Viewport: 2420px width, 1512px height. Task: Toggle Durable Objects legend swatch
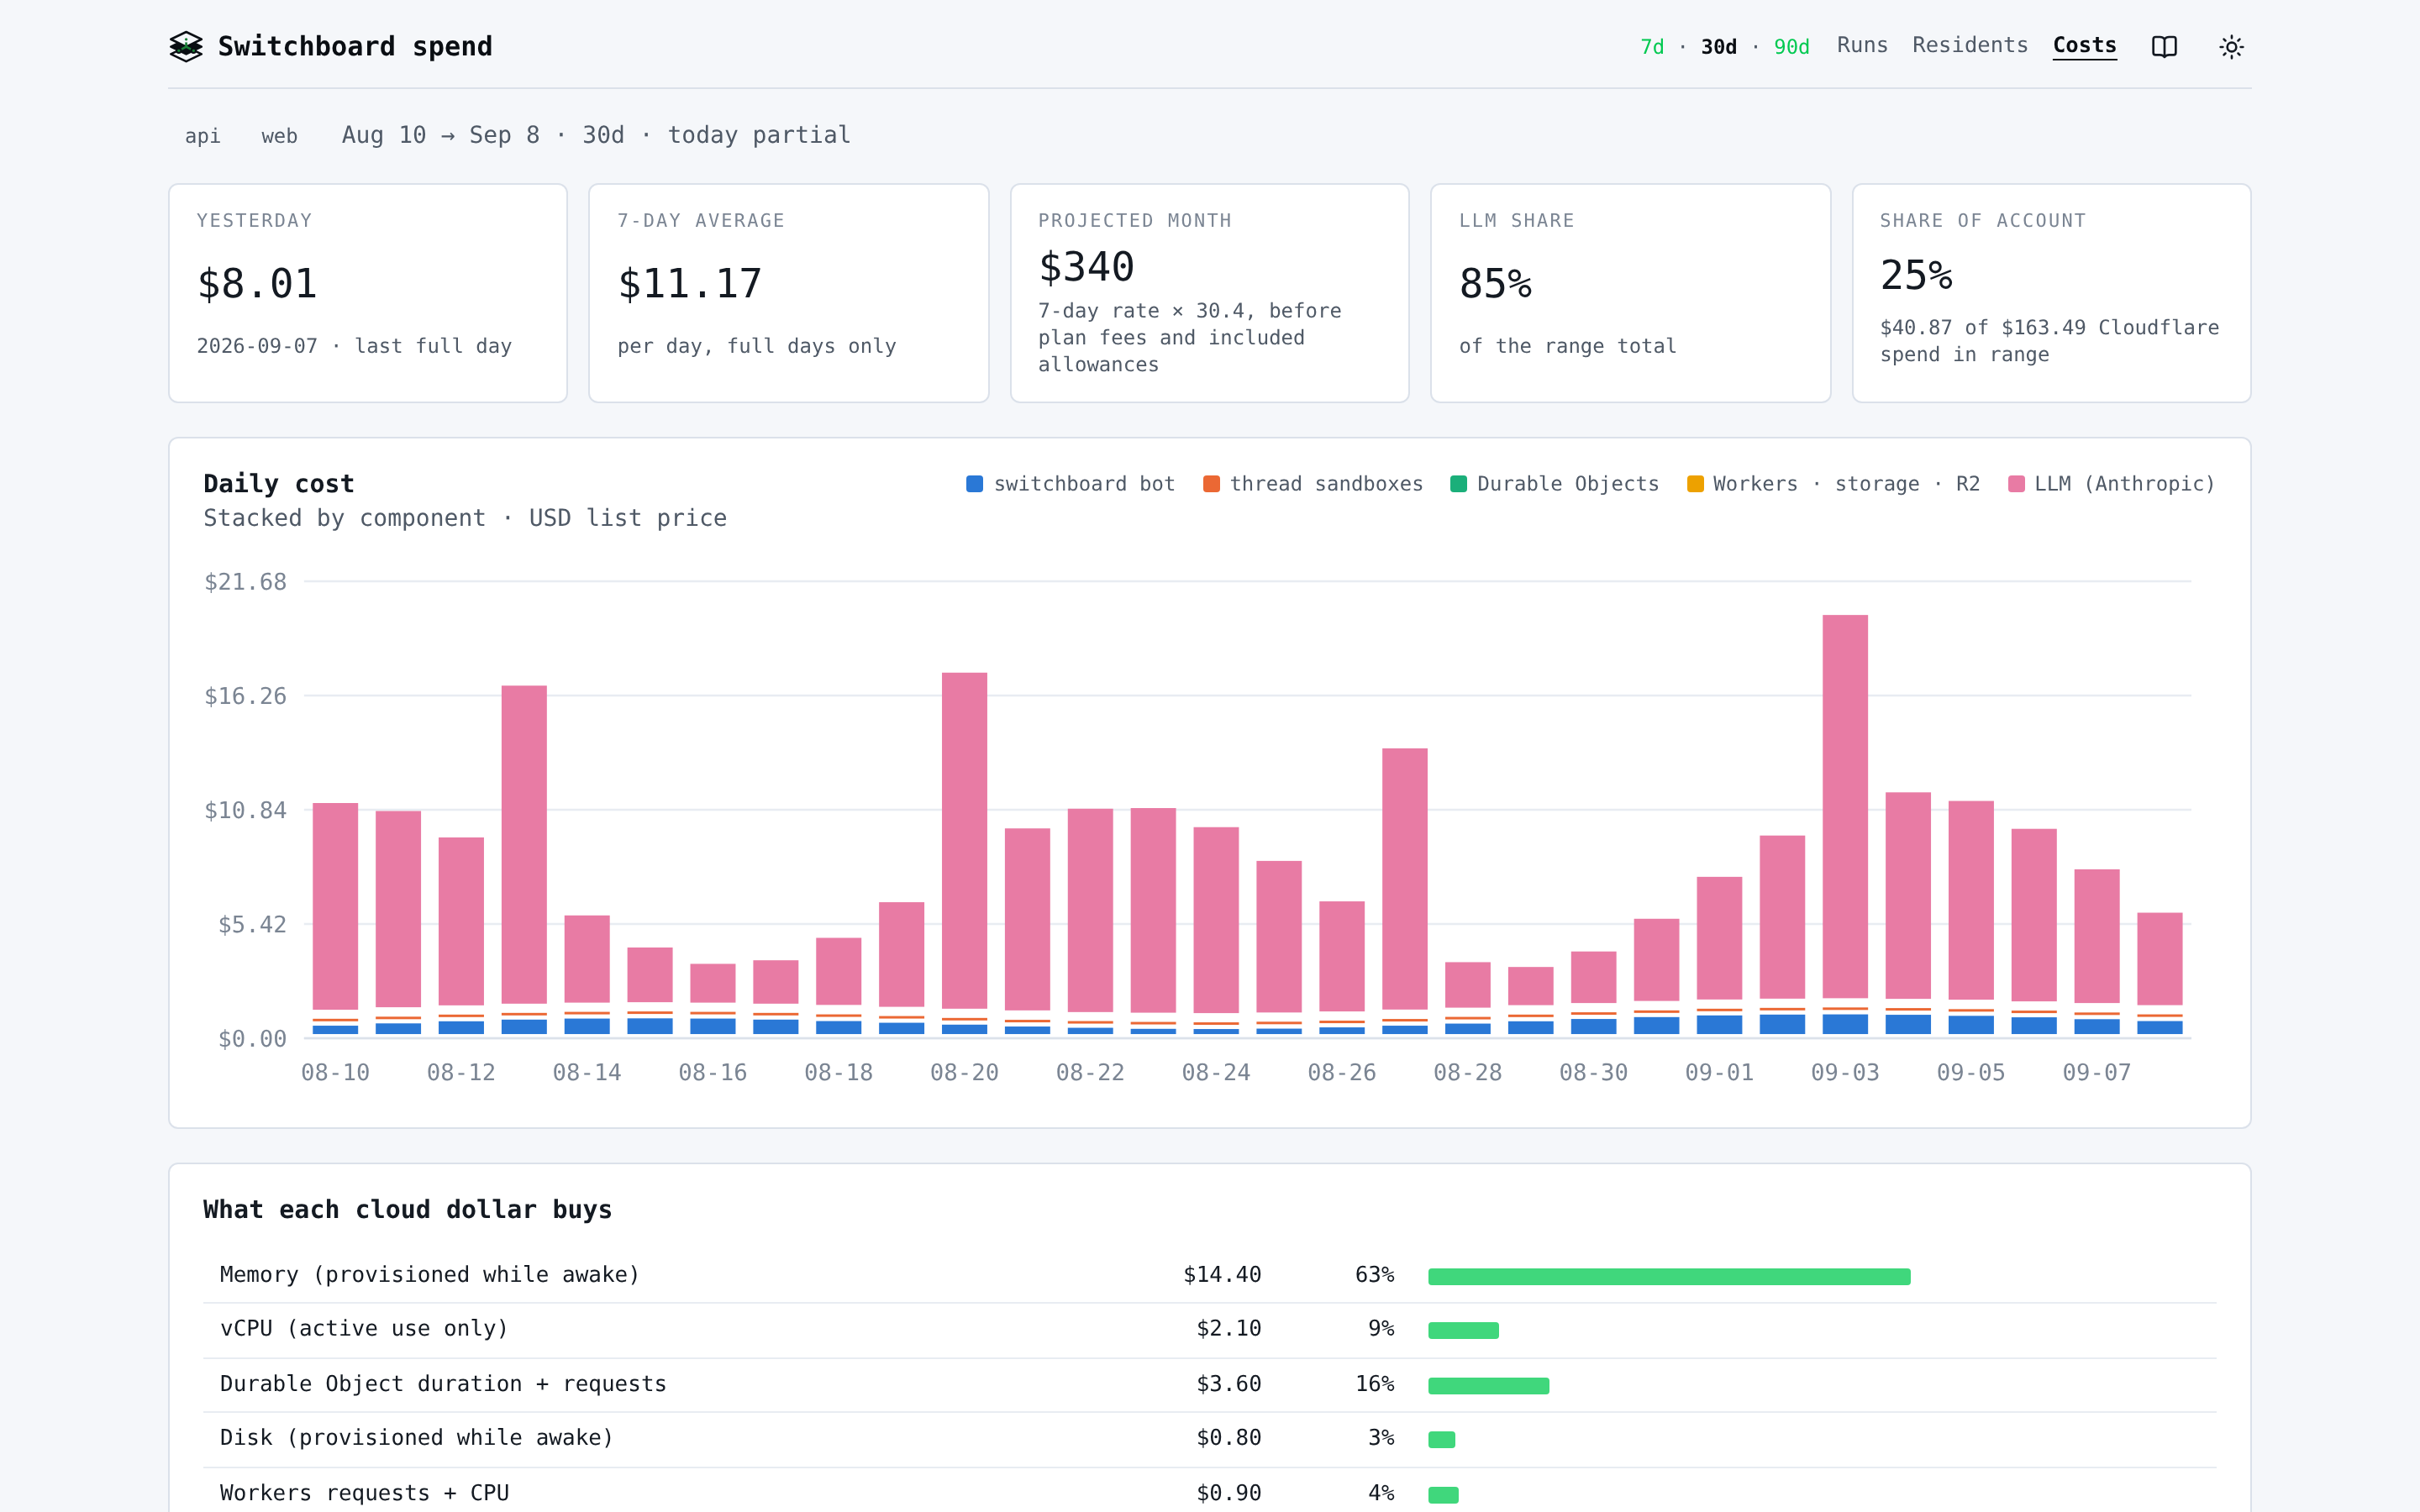(x=1458, y=484)
